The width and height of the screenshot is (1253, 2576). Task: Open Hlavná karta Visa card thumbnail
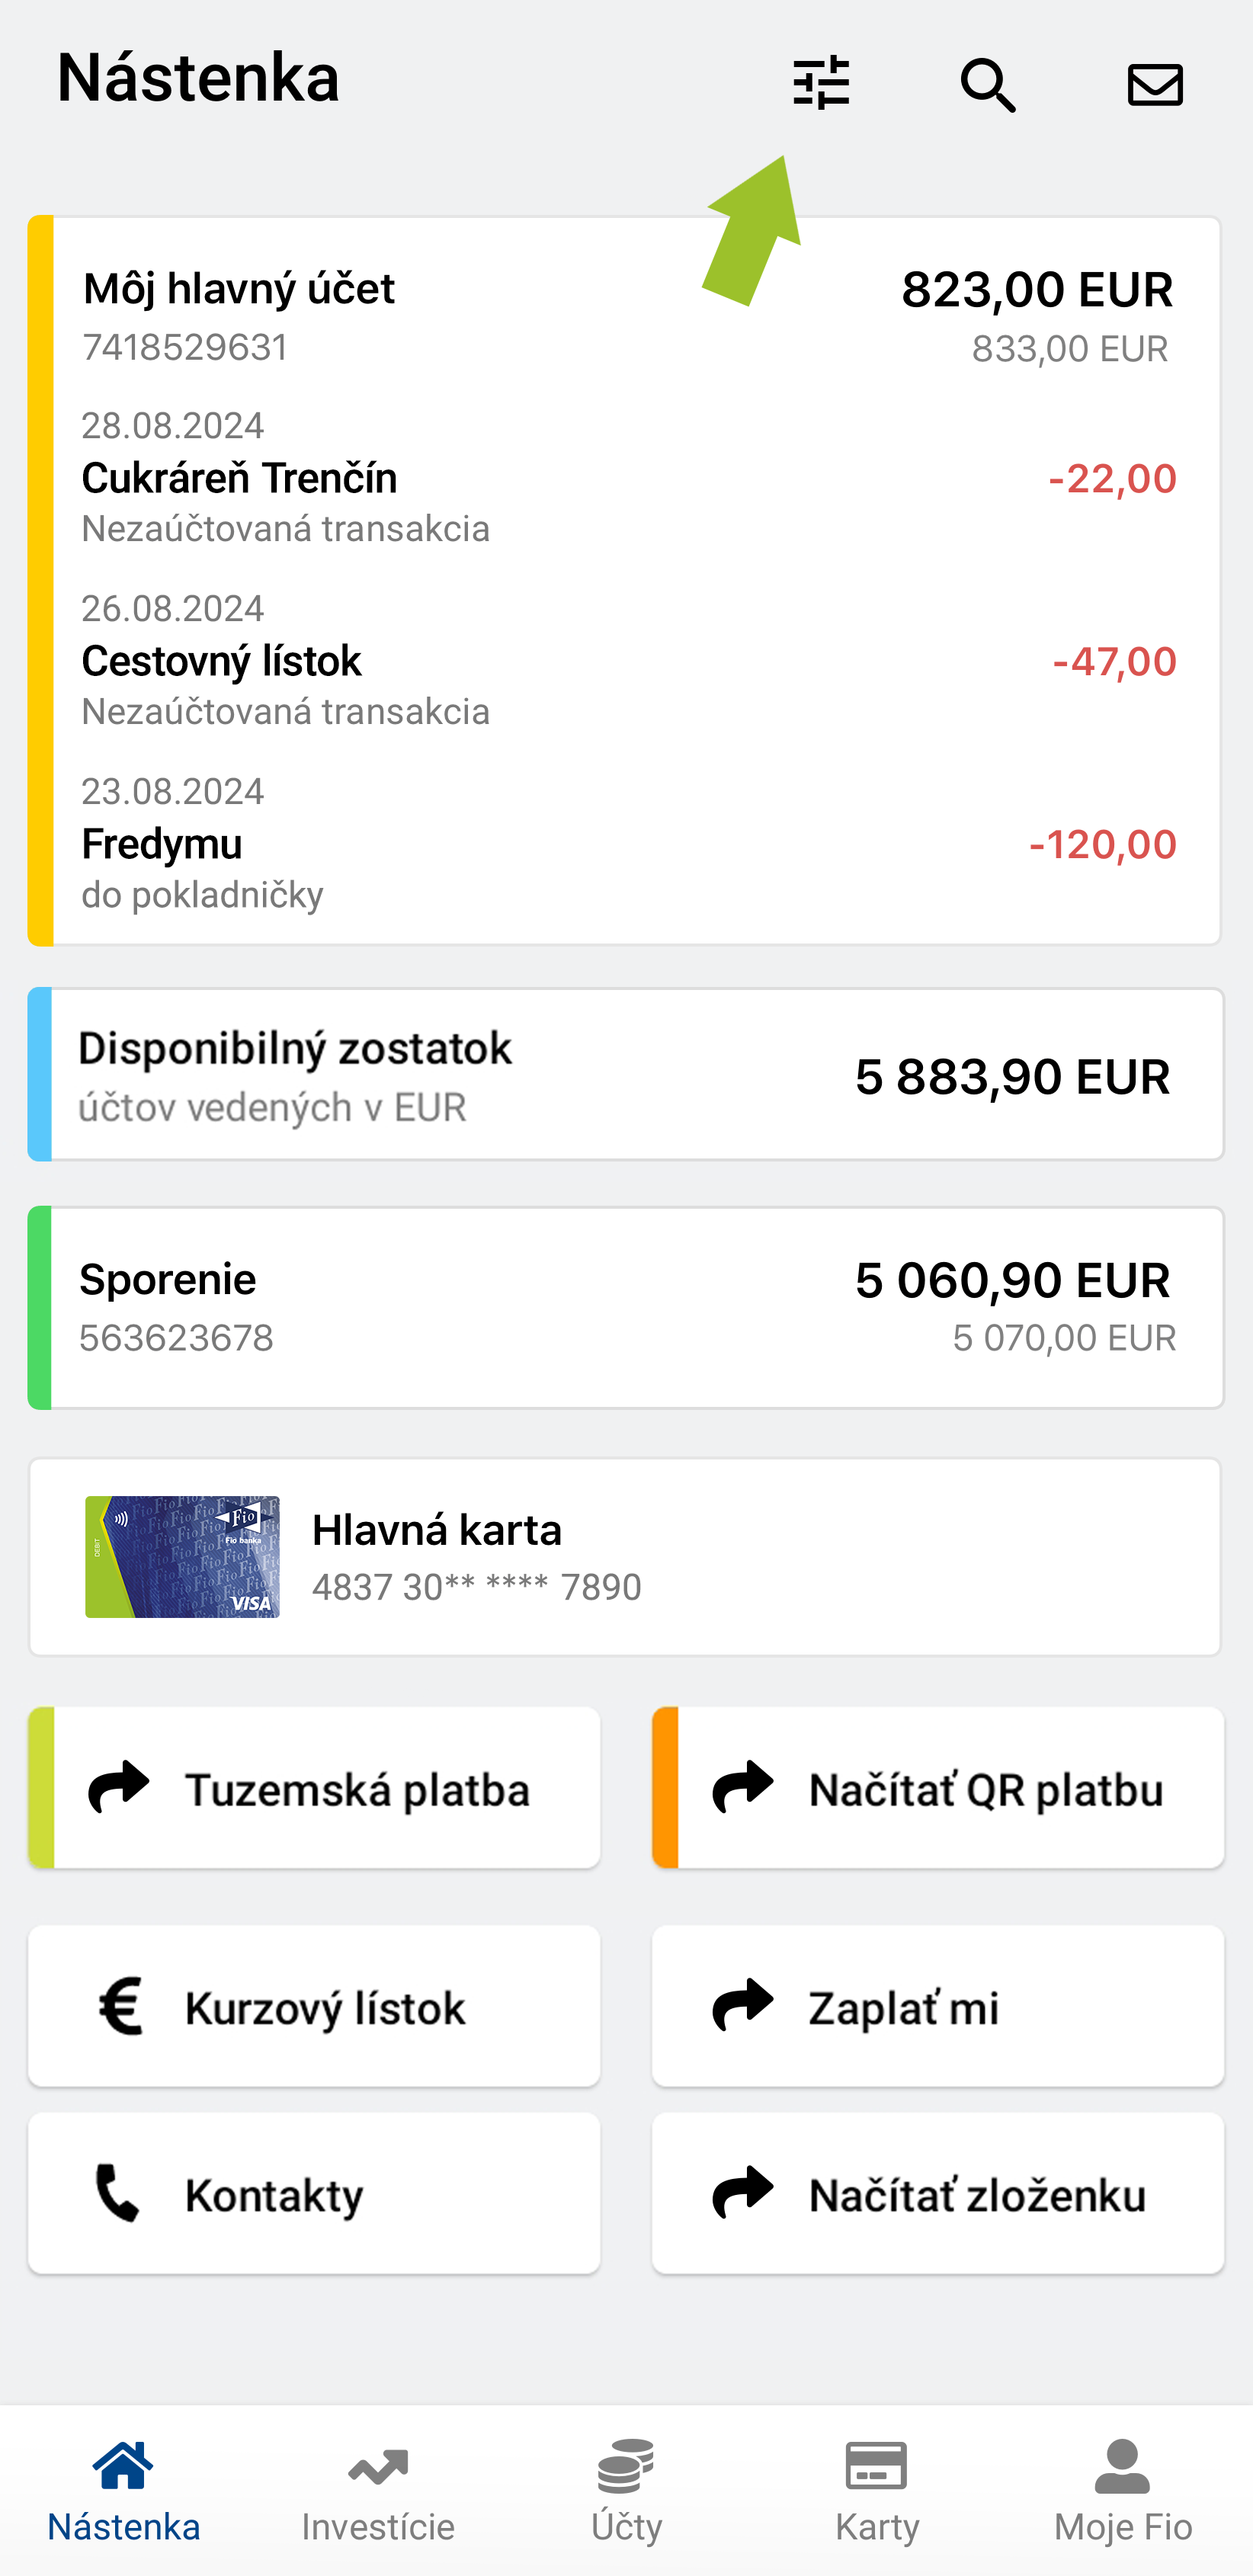(182, 1557)
